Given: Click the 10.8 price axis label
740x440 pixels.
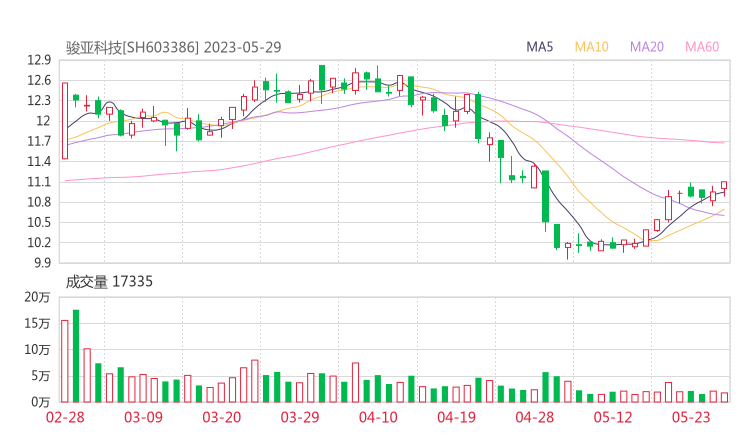Looking at the screenshot, I should pos(39,202).
